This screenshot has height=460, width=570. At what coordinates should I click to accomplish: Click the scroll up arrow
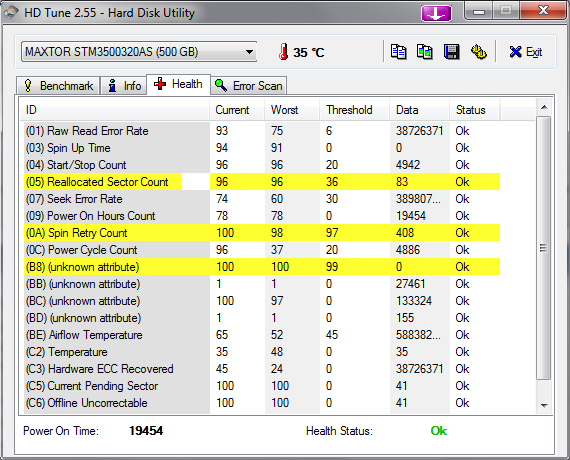(544, 107)
